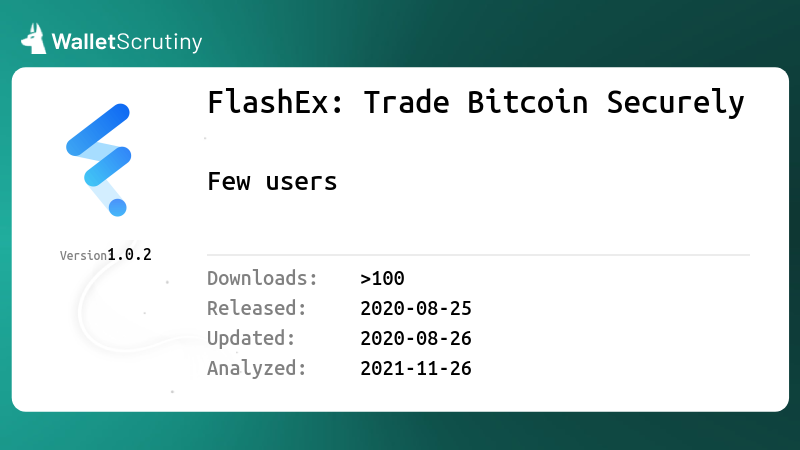800x450 pixels.
Task: Click the Version 1.0.2 label
Action: click(x=106, y=255)
